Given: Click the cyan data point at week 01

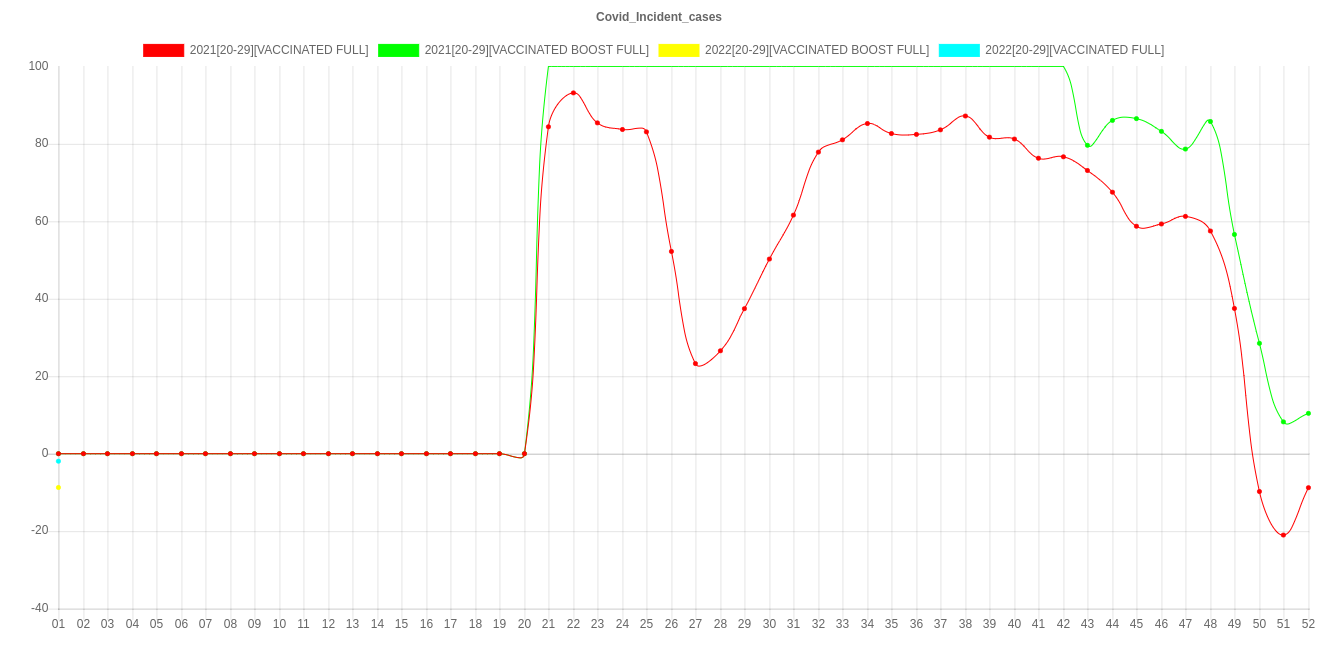Looking at the screenshot, I should [58, 461].
